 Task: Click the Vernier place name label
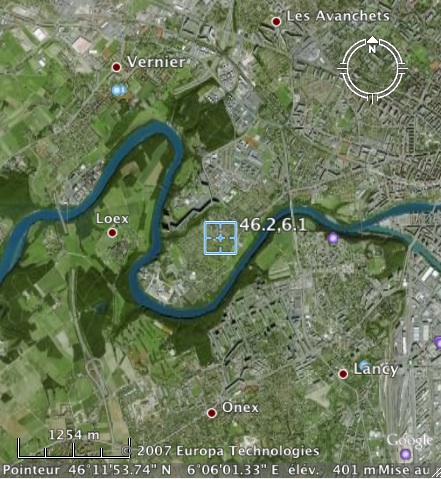[156, 62]
